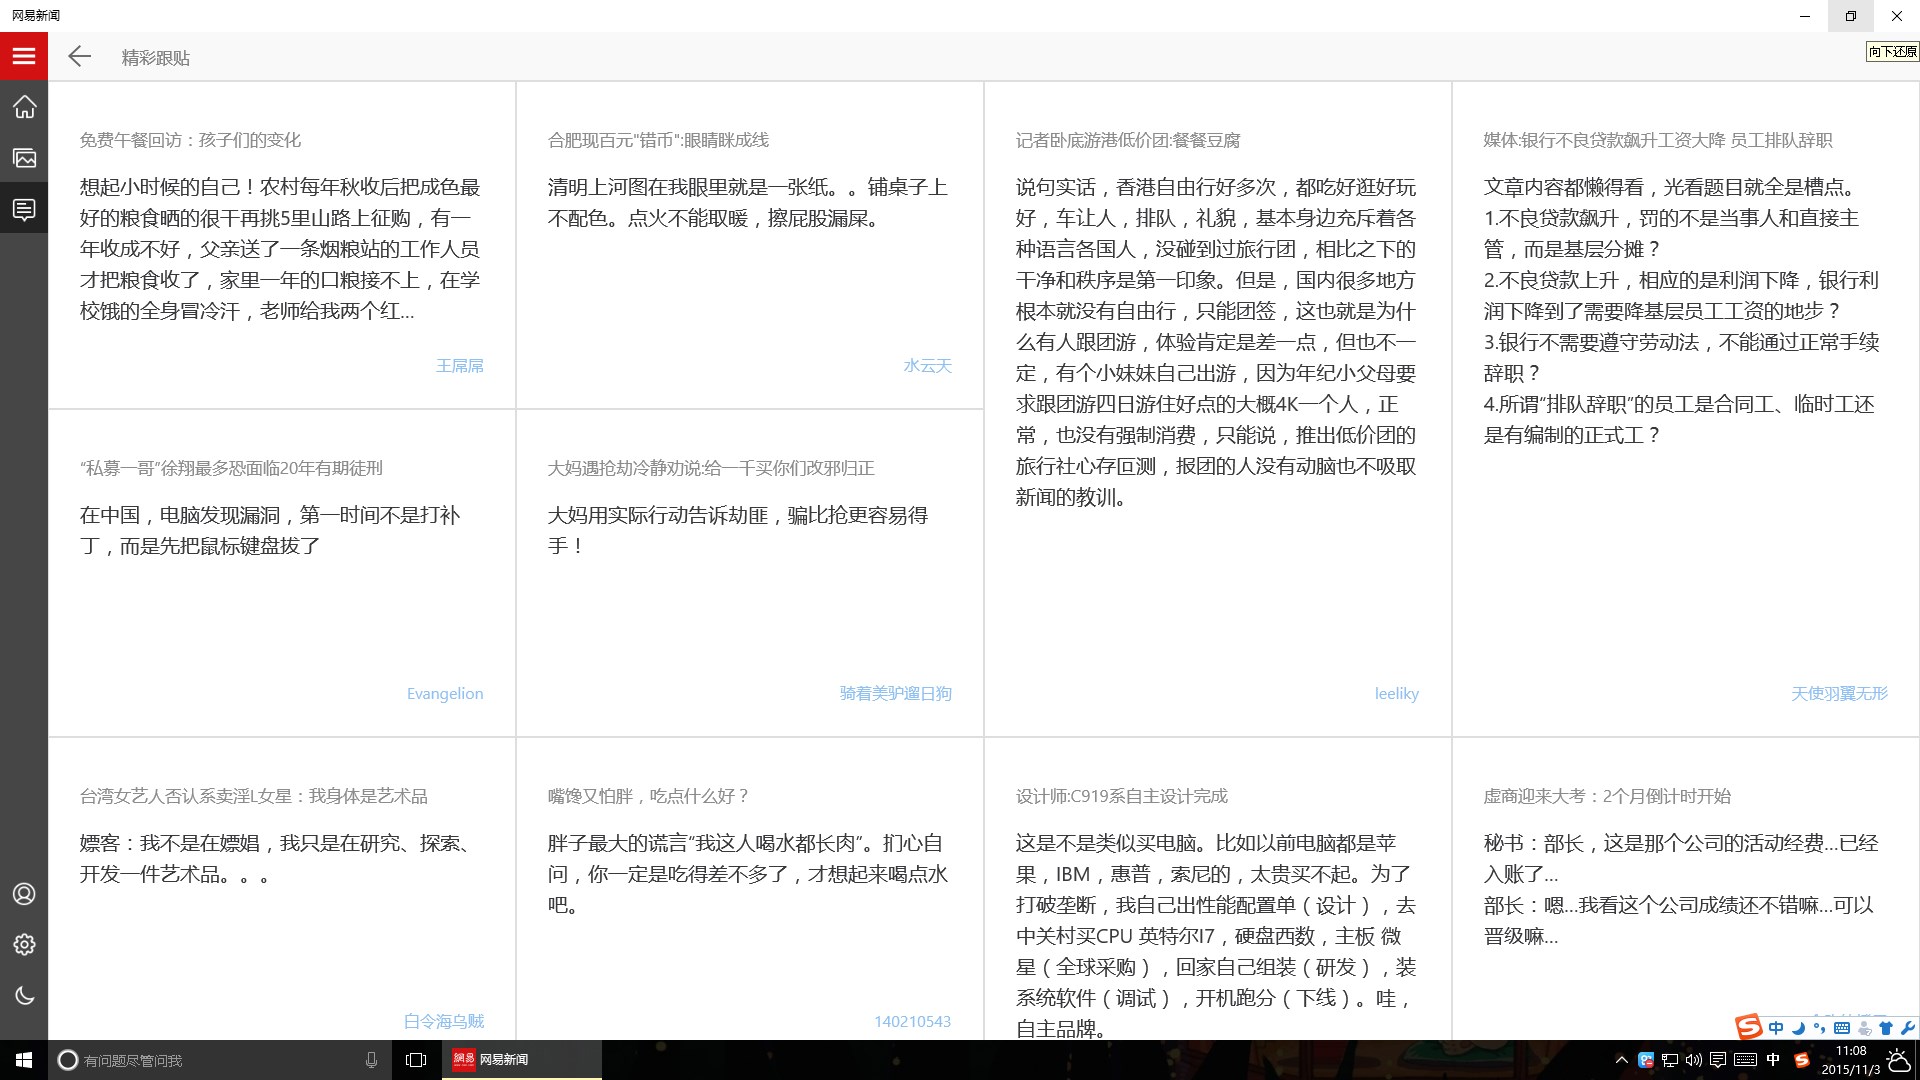1920x1080 pixels.
Task: Click volume speaker tray icon
Action: click(1693, 1060)
